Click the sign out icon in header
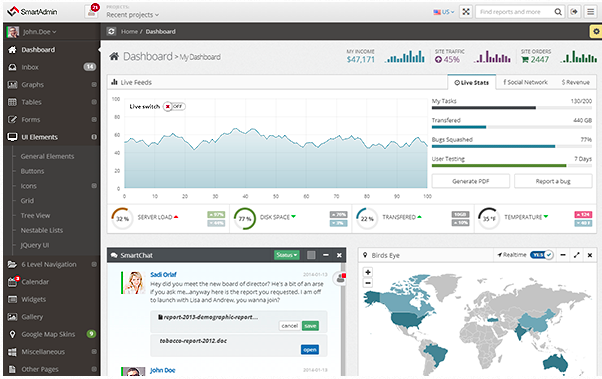 click(x=574, y=12)
